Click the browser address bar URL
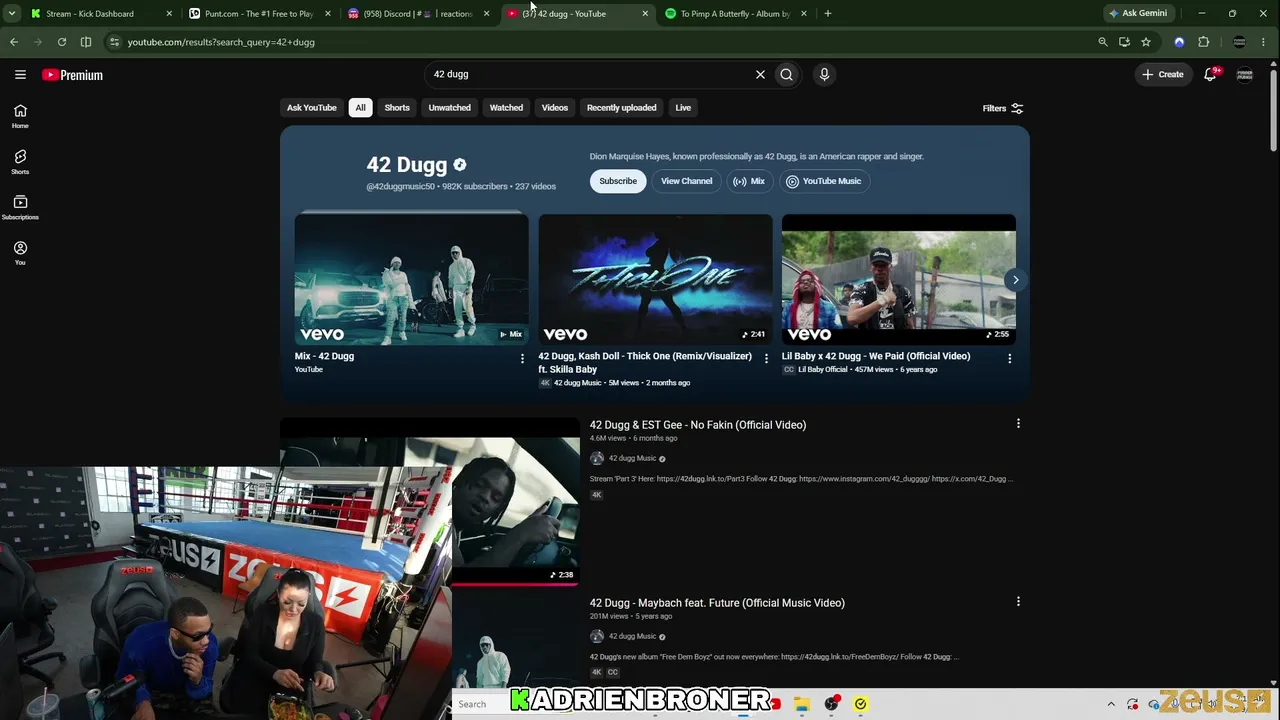This screenshot has width=1280, height=720. click(221, 42)
